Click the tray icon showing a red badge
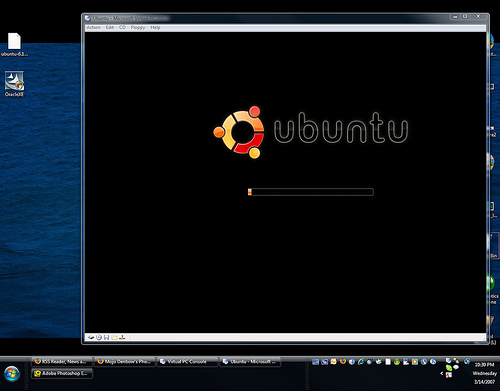 tap(449, 375)
